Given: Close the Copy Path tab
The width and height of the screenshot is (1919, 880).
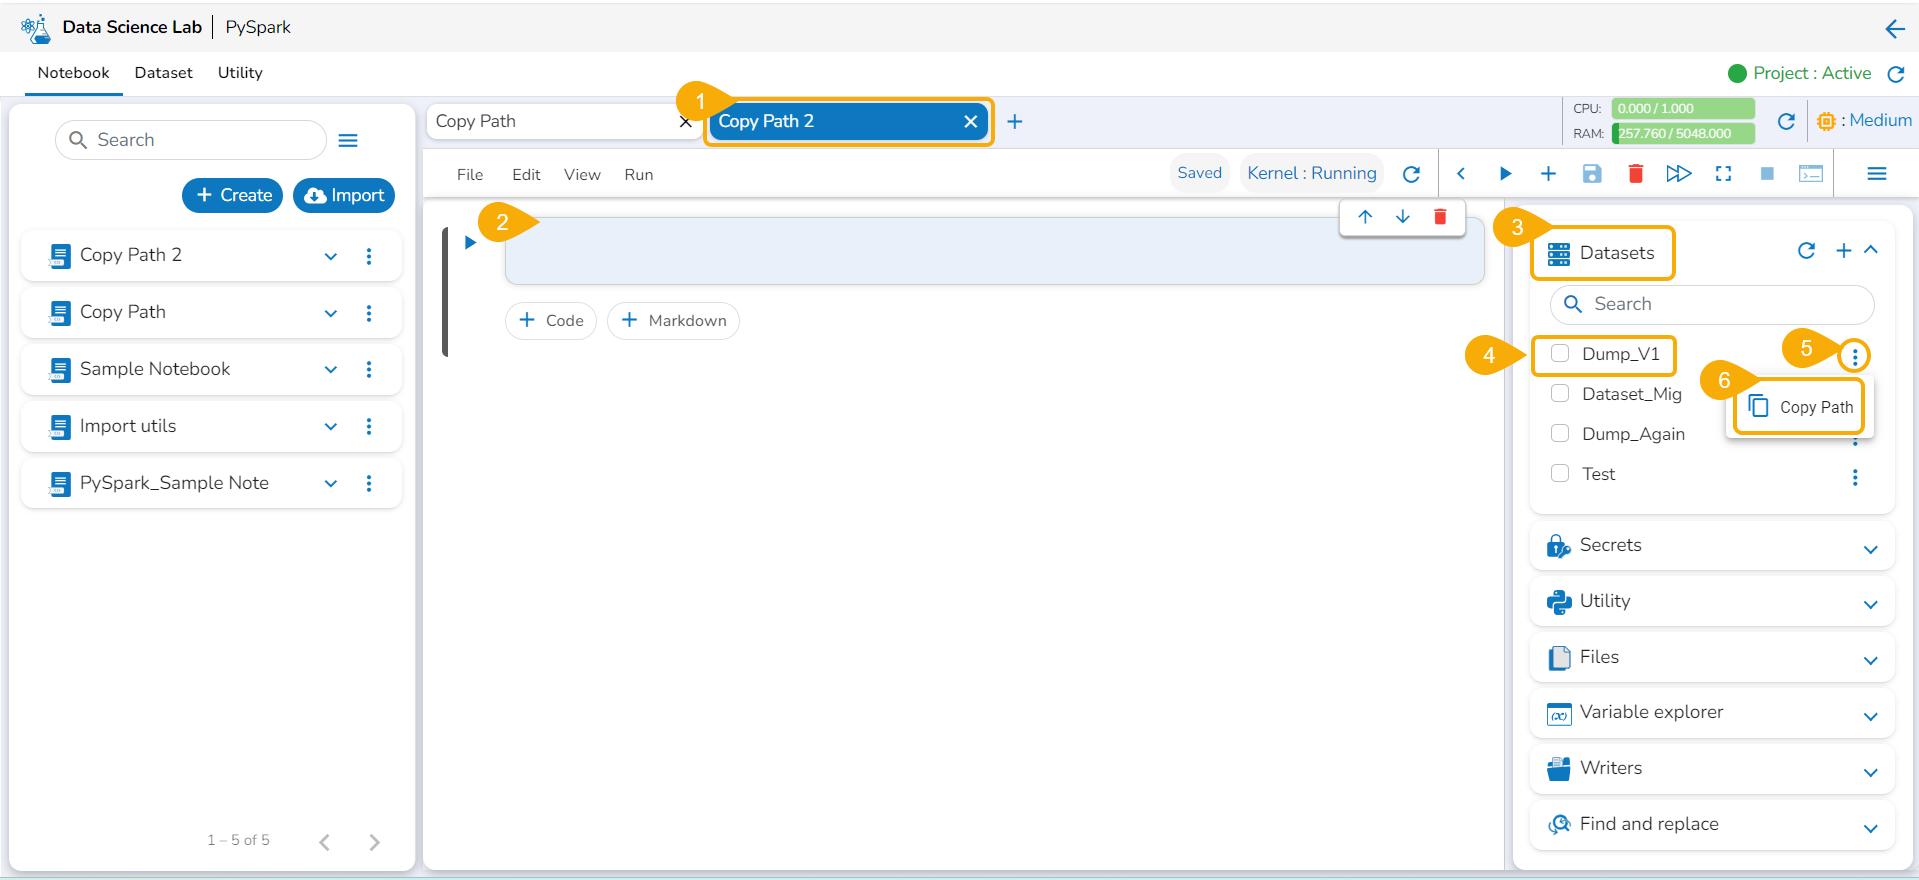Looking at the screenshot, I should click(685, 122).
